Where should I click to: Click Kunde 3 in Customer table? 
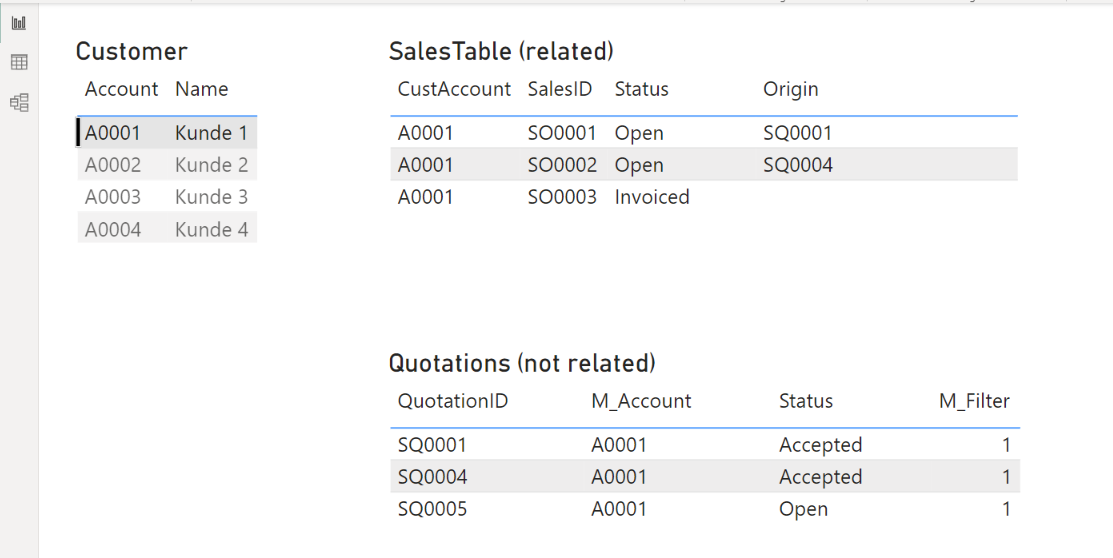tap(211, 197)
